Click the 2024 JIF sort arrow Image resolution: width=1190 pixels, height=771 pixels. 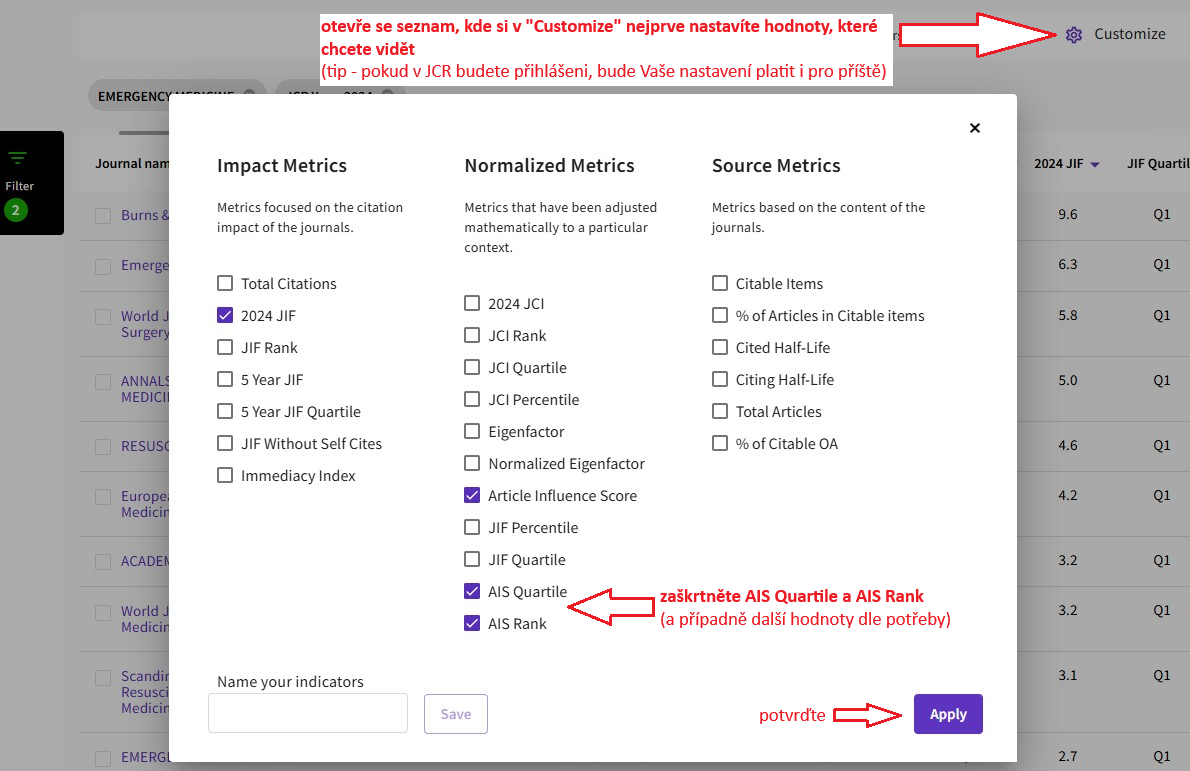(x=1095, y=165)
